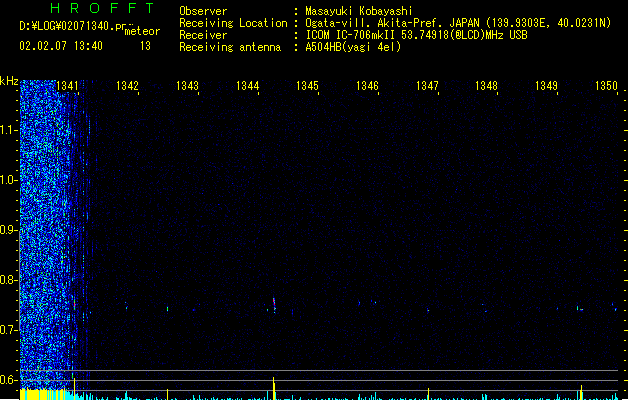Select observer name Masayuki Kobayashi
Viewport: 629px width, 400px height.
pos(359,11)
